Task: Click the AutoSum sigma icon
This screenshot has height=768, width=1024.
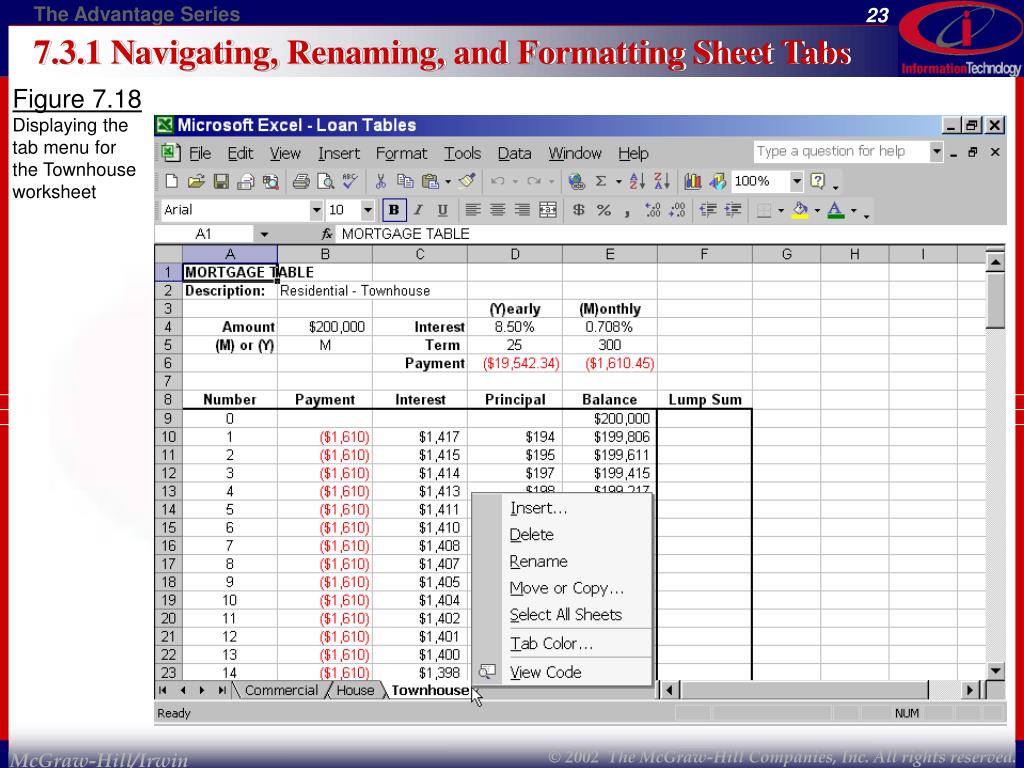Action: (601, 181)
